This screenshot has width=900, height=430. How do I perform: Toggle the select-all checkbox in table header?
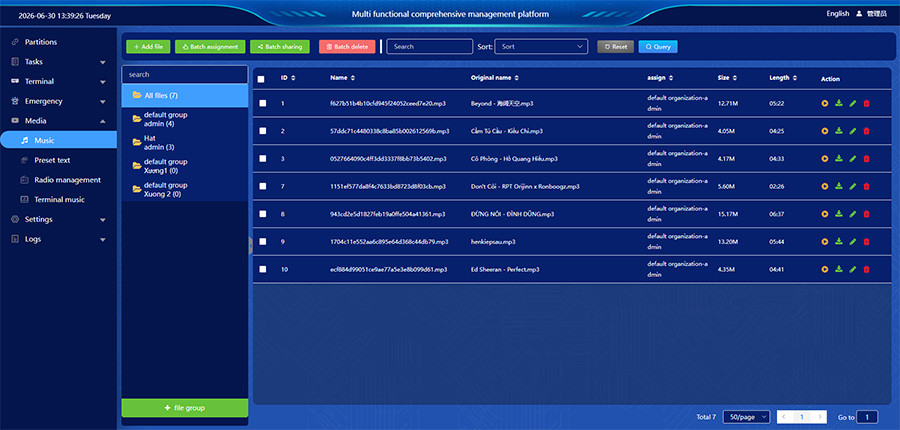[261, 79]
